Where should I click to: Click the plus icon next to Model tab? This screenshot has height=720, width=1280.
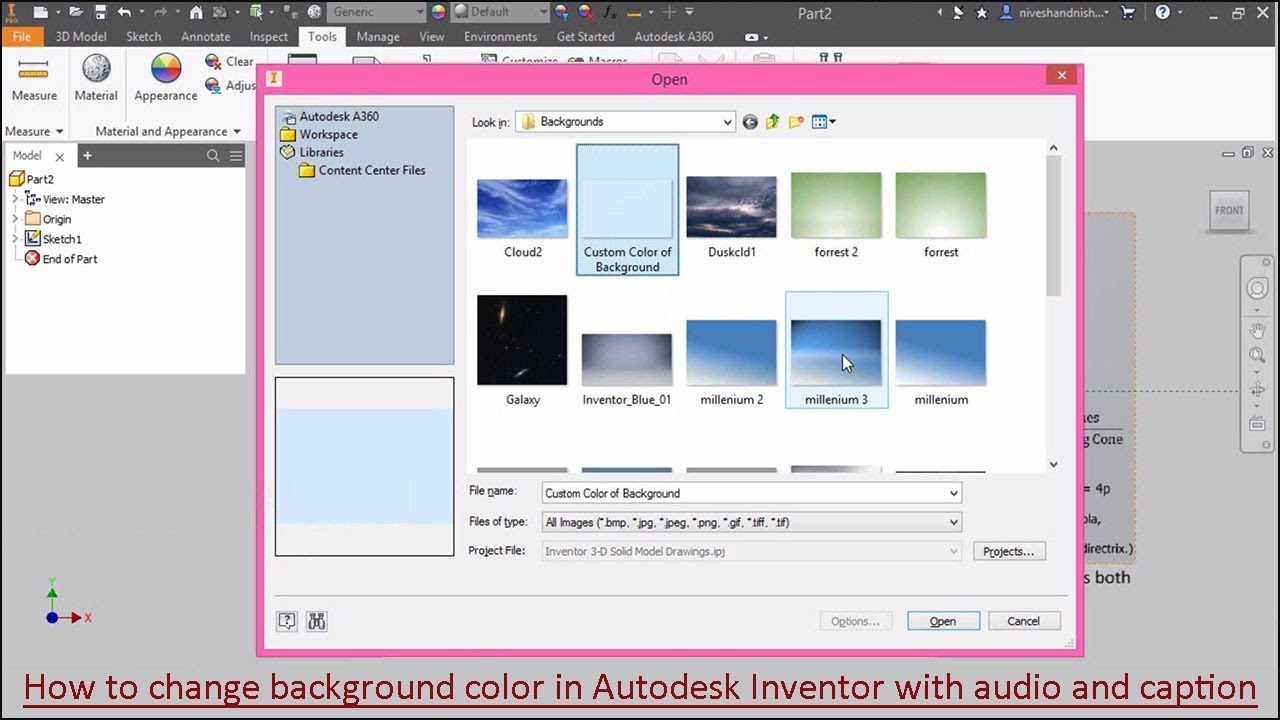click(x=87, y=155)
